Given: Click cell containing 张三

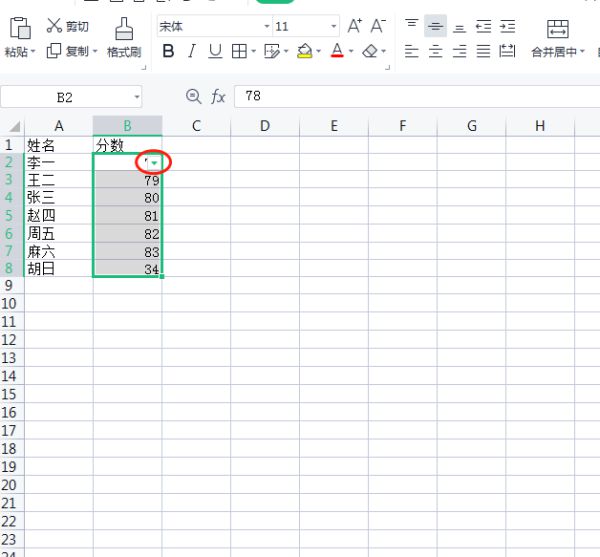Looking at the screenshot, I should click(x=59, y=198).
